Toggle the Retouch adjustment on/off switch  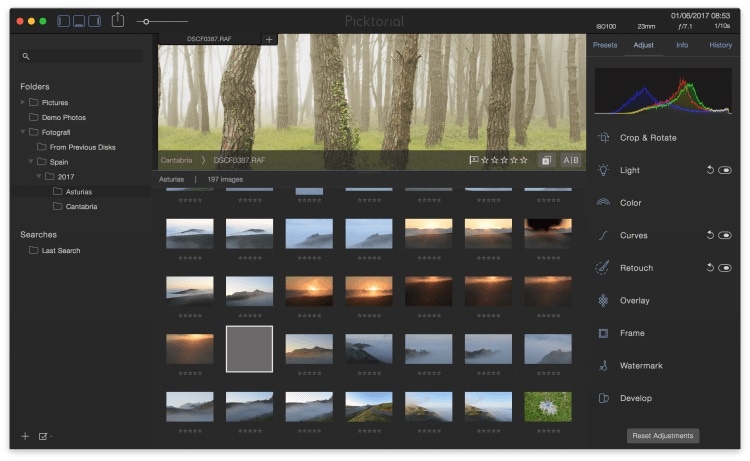click(x=725, y=268)
